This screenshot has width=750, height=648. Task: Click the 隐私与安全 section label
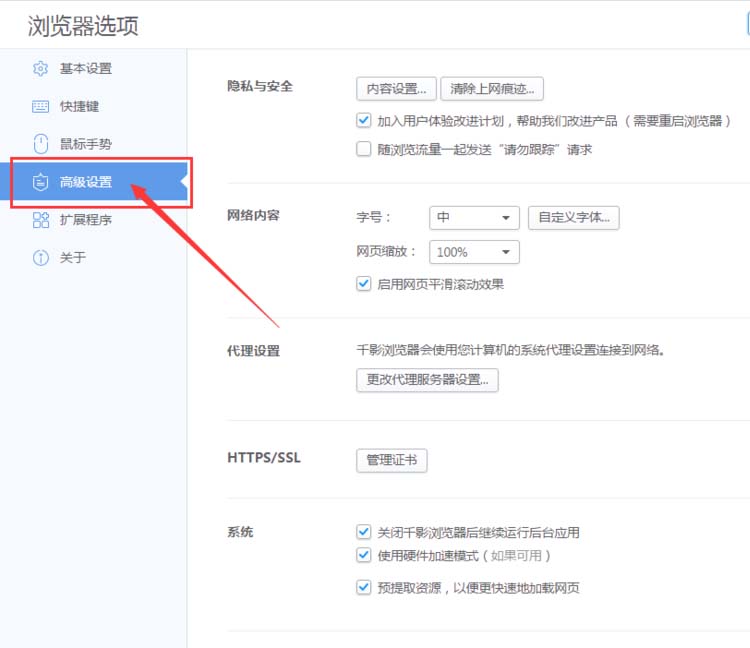click(260, 87)
